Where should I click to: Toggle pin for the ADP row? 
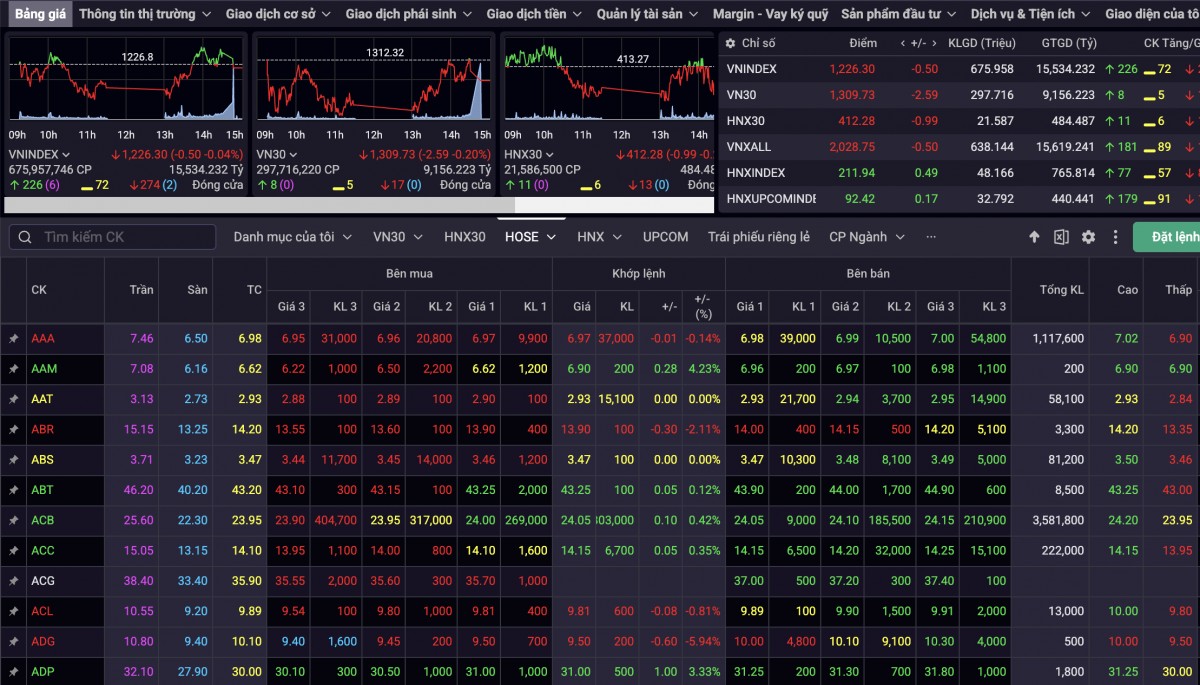[14, 671]
